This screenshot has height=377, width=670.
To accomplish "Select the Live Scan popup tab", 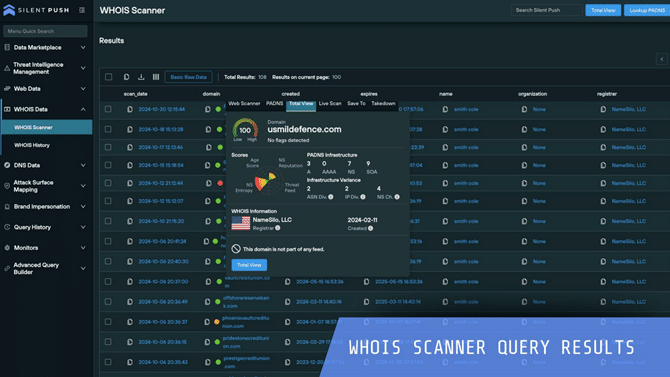I will click(330, 104).
